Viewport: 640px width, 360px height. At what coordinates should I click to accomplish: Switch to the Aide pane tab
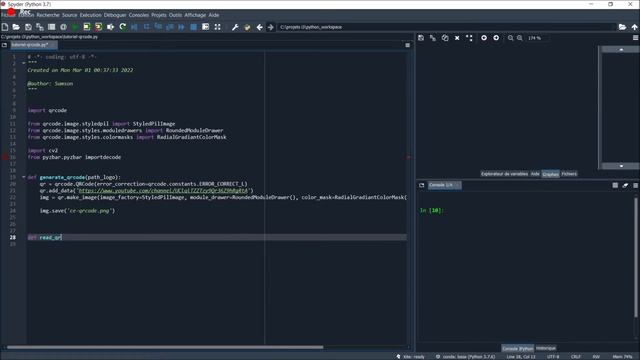pyautogui.click(x=535, y=174)
